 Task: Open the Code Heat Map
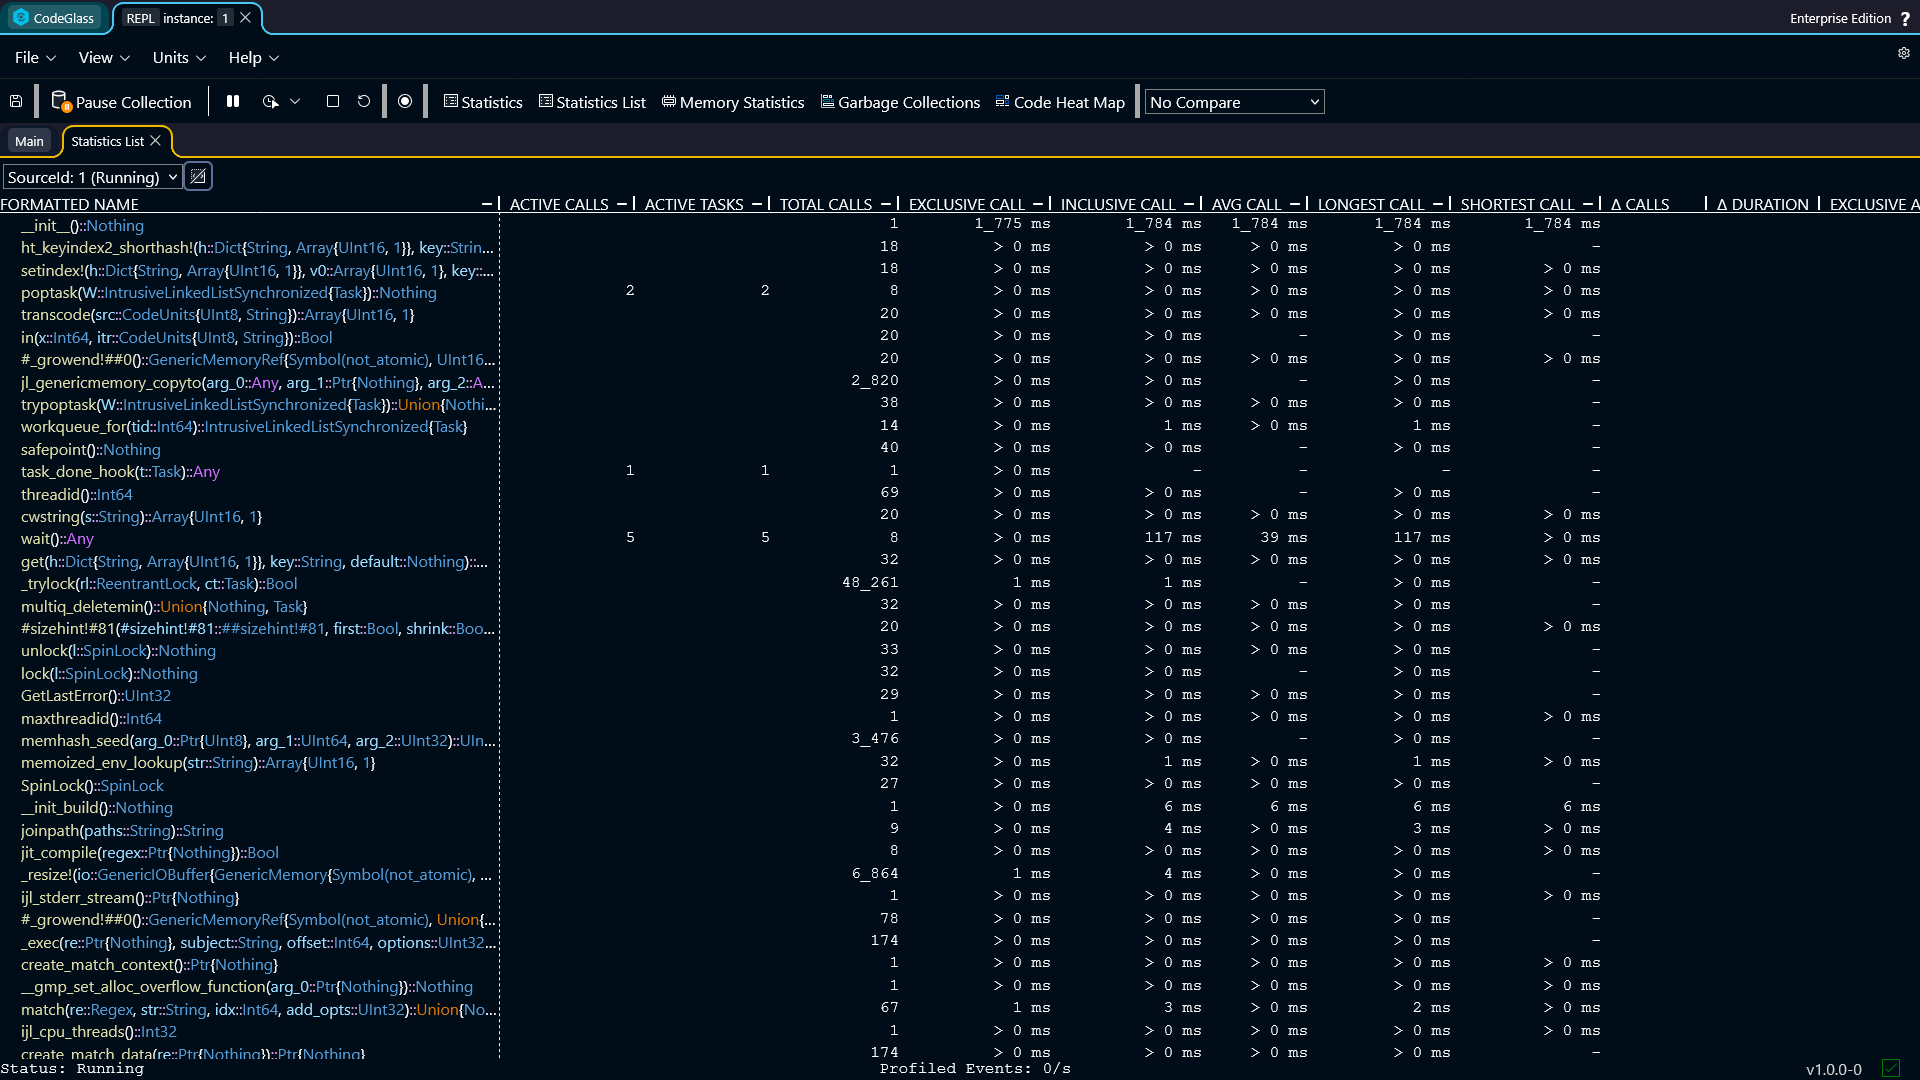tap(1060, 102)
